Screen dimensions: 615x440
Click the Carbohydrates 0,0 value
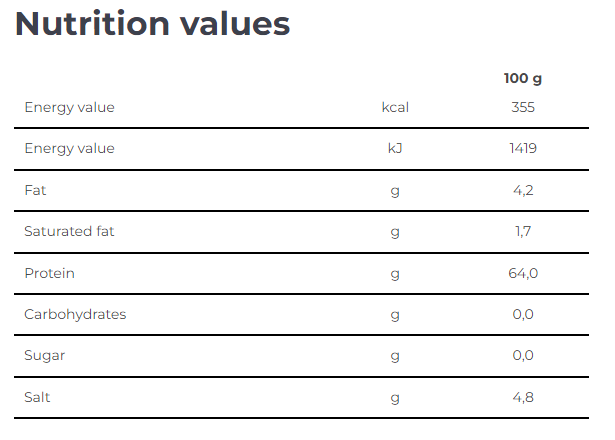pos(523,315)
